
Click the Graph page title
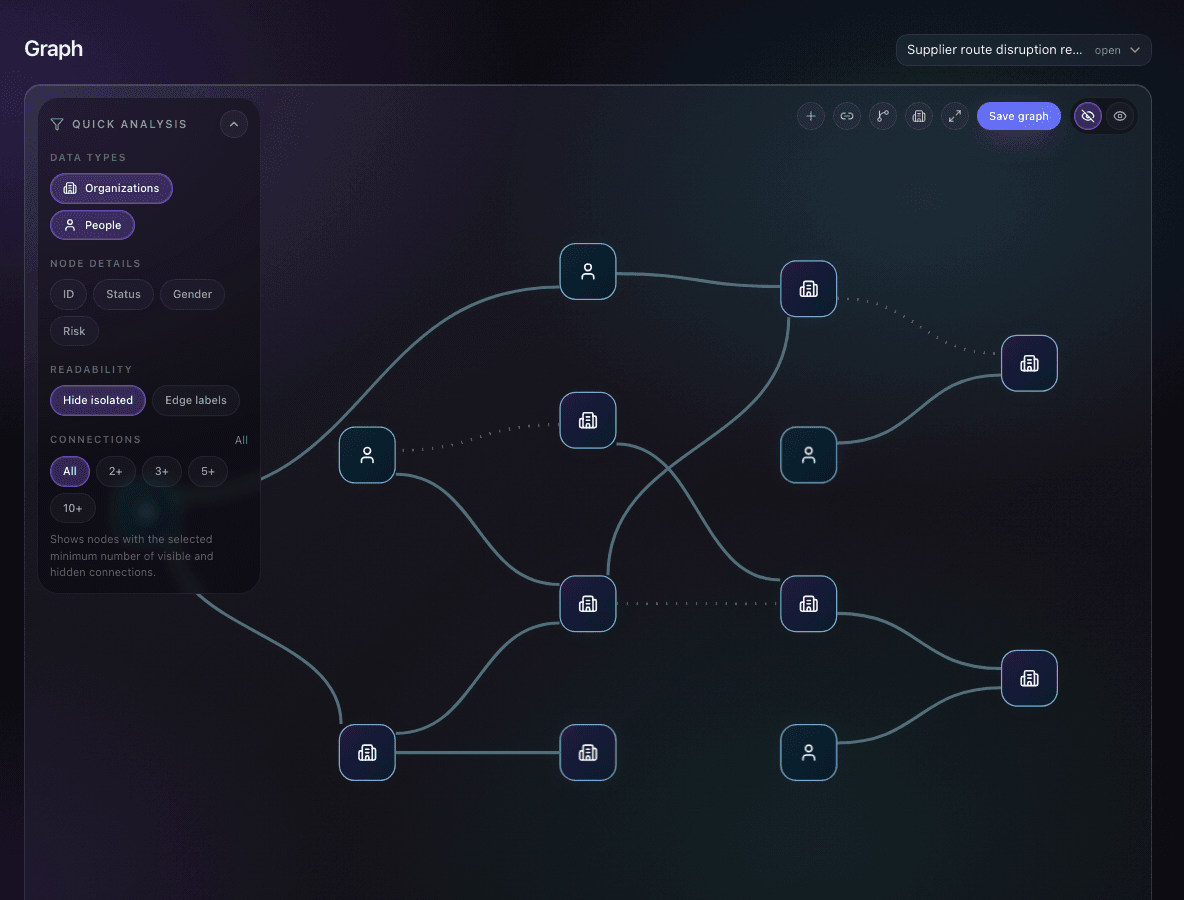point(54,48)
